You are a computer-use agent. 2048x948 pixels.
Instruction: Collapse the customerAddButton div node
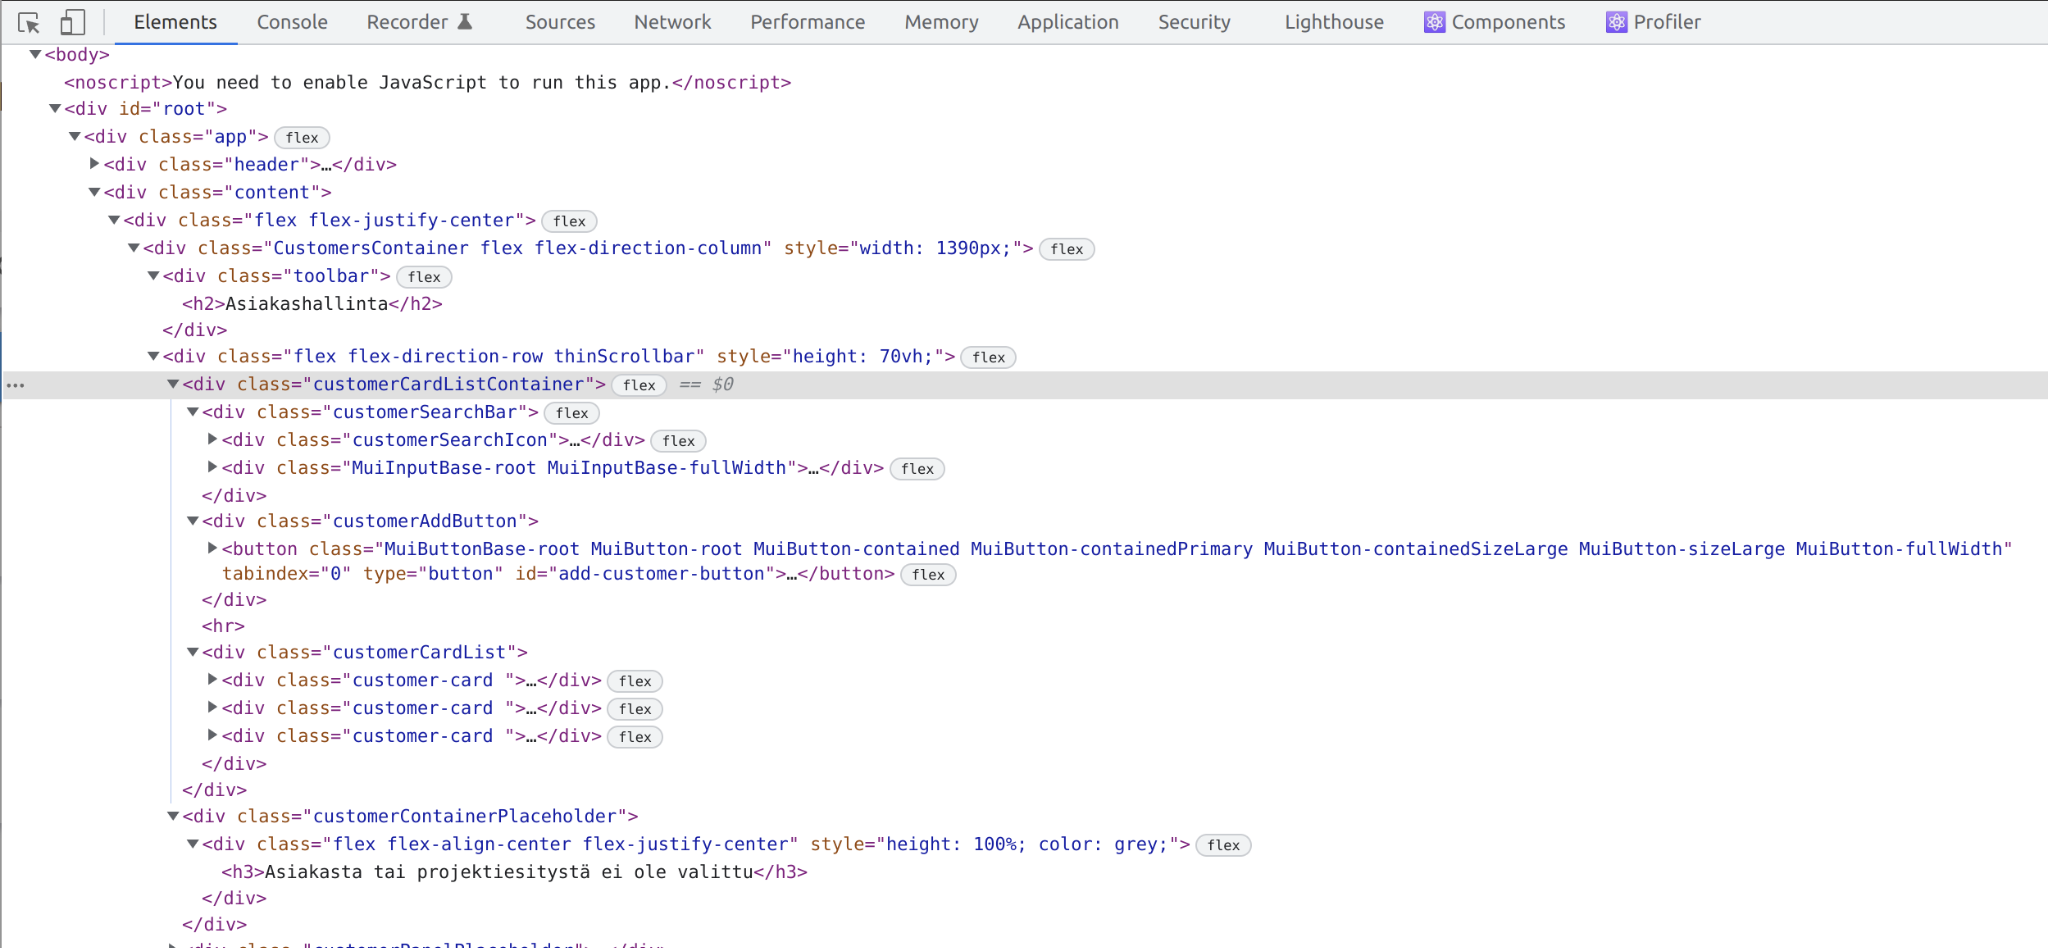[x=193, y=520]
